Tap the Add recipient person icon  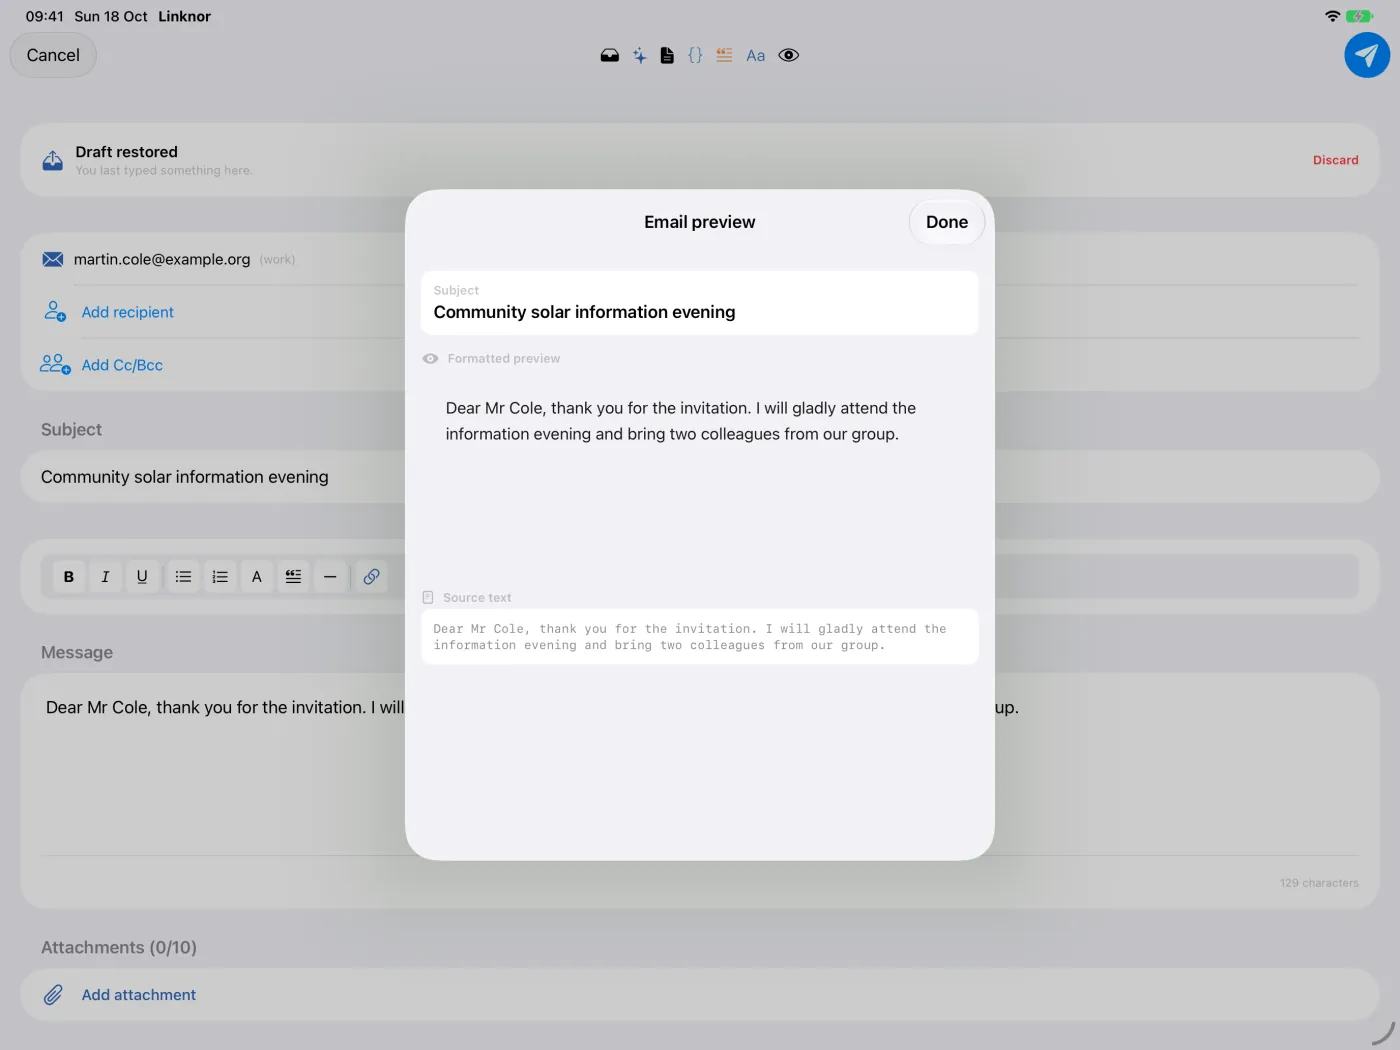pos(55,311)
